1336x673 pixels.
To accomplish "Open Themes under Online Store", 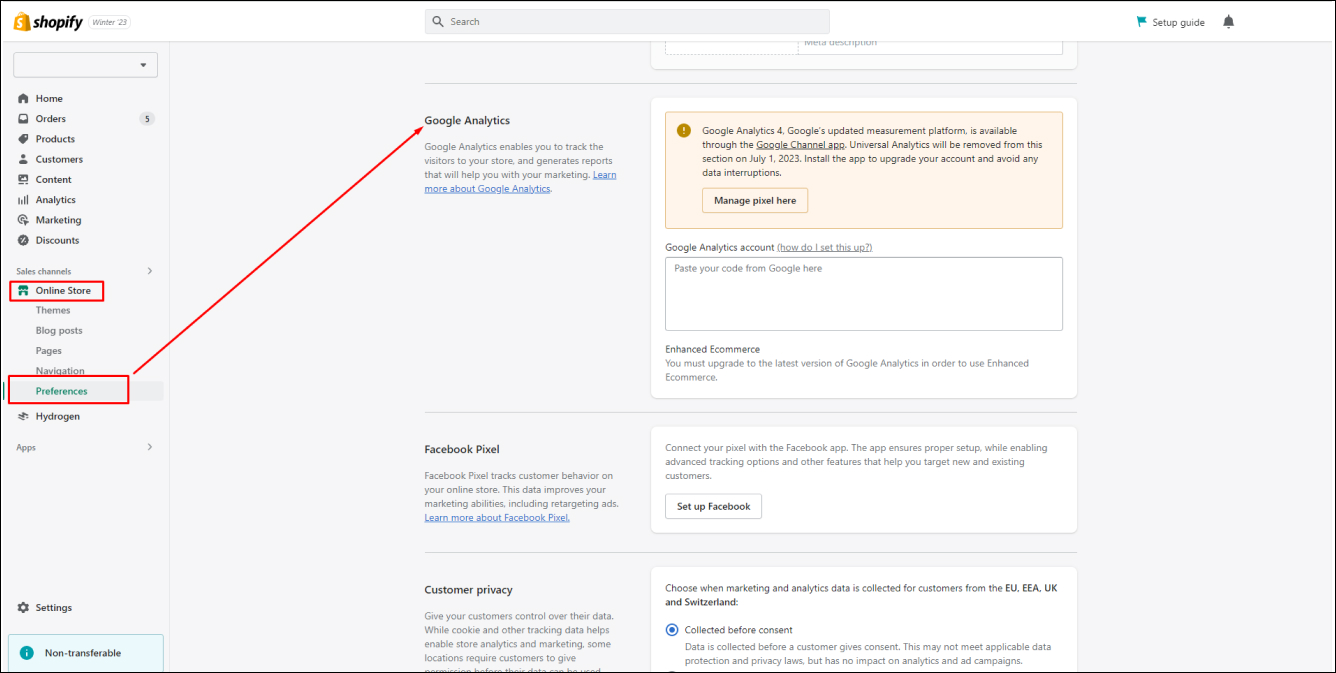I will 53,310.
